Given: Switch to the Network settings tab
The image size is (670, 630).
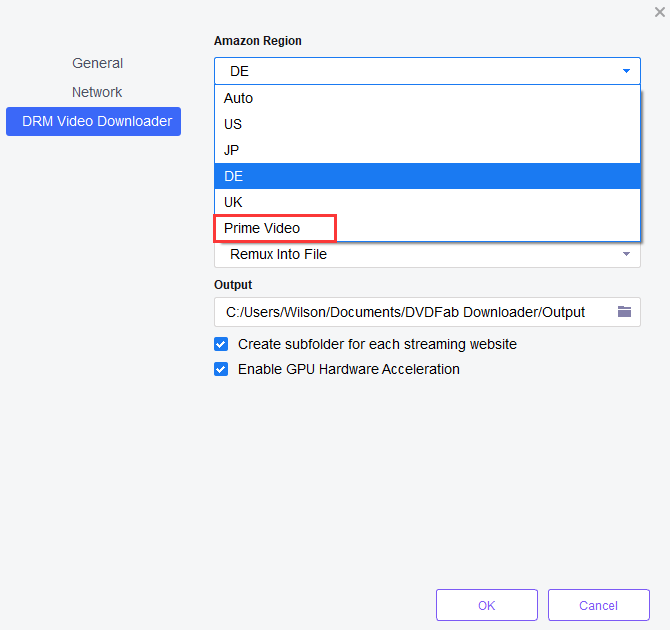Looking at the screenshot, I should [x=97, y=92].
